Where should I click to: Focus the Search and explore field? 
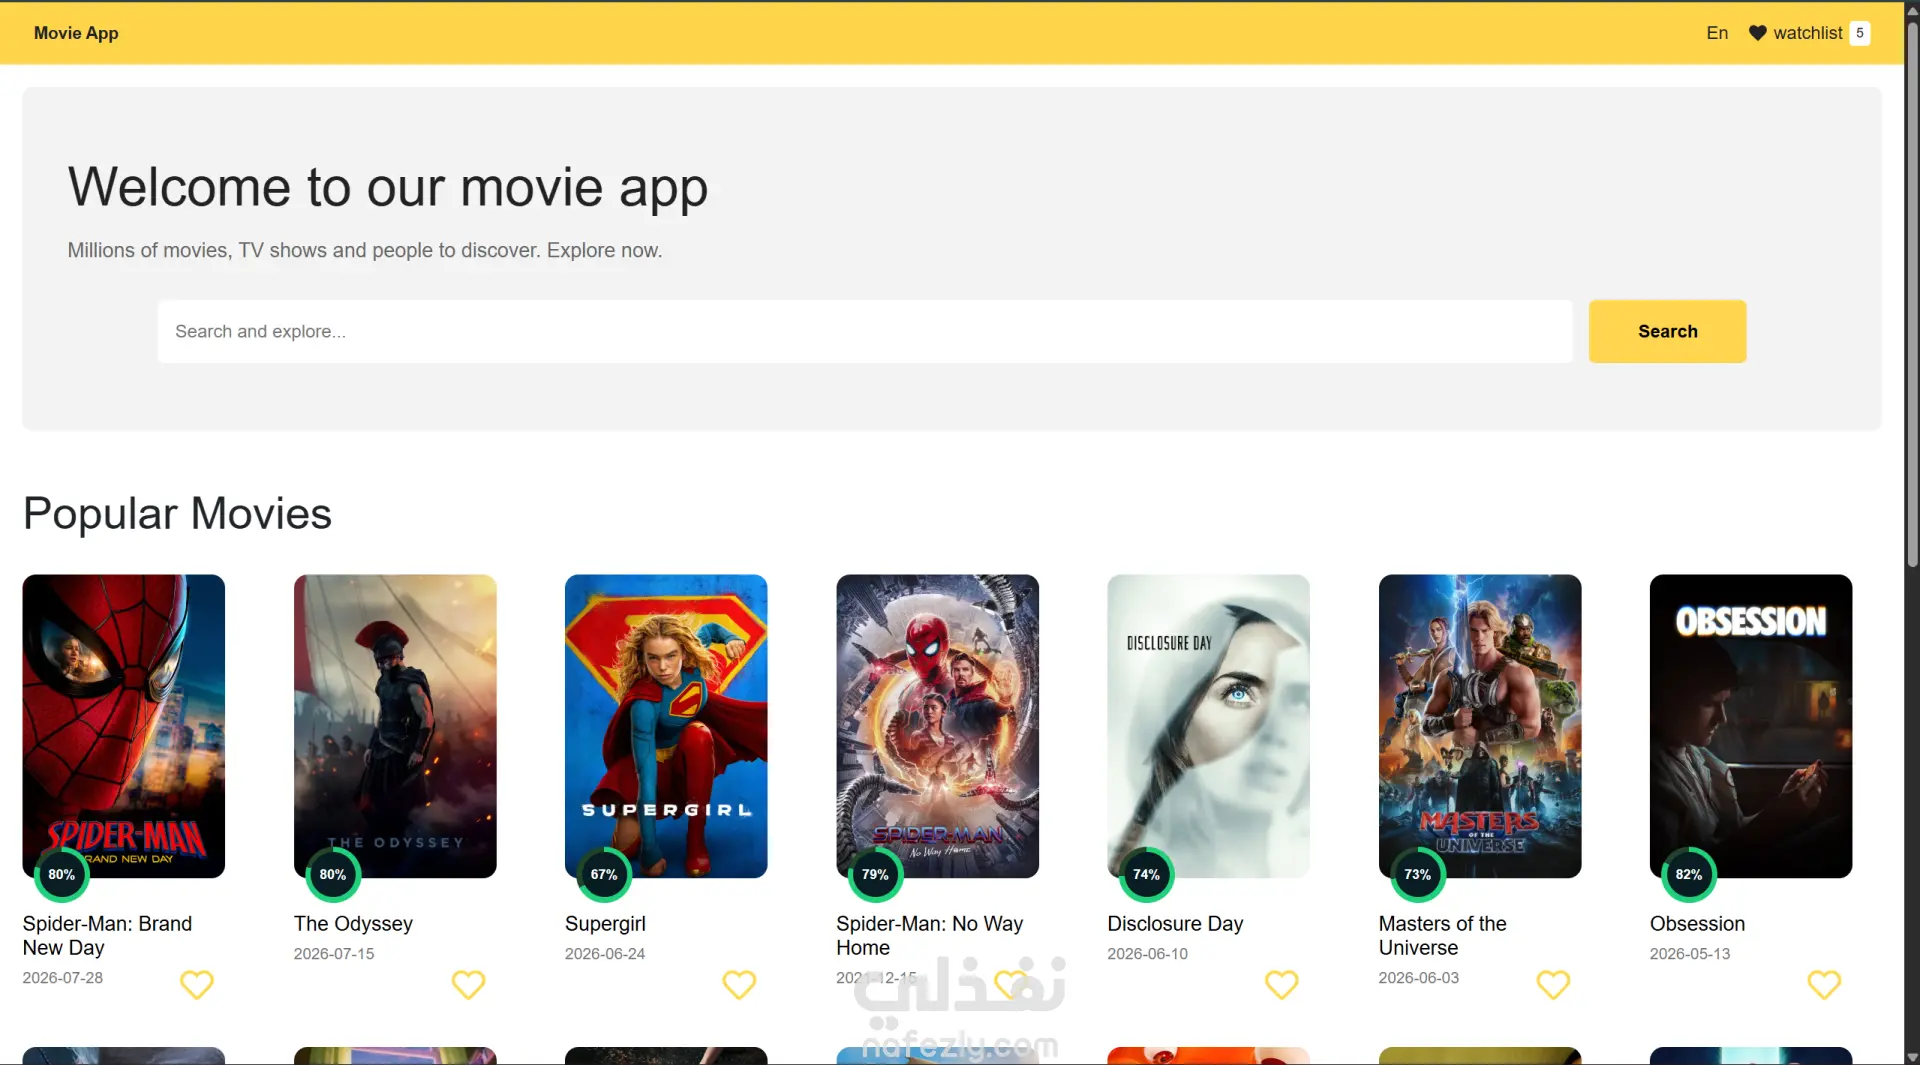(864, 331)
